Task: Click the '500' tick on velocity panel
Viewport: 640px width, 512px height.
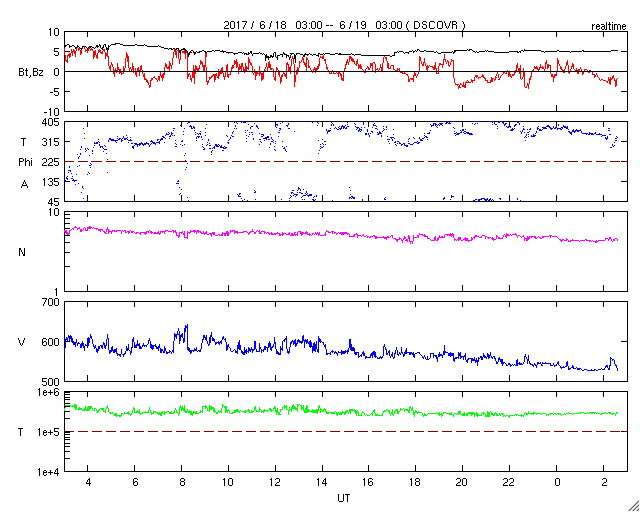Action: pyautogui.click(x=51, y=382)
